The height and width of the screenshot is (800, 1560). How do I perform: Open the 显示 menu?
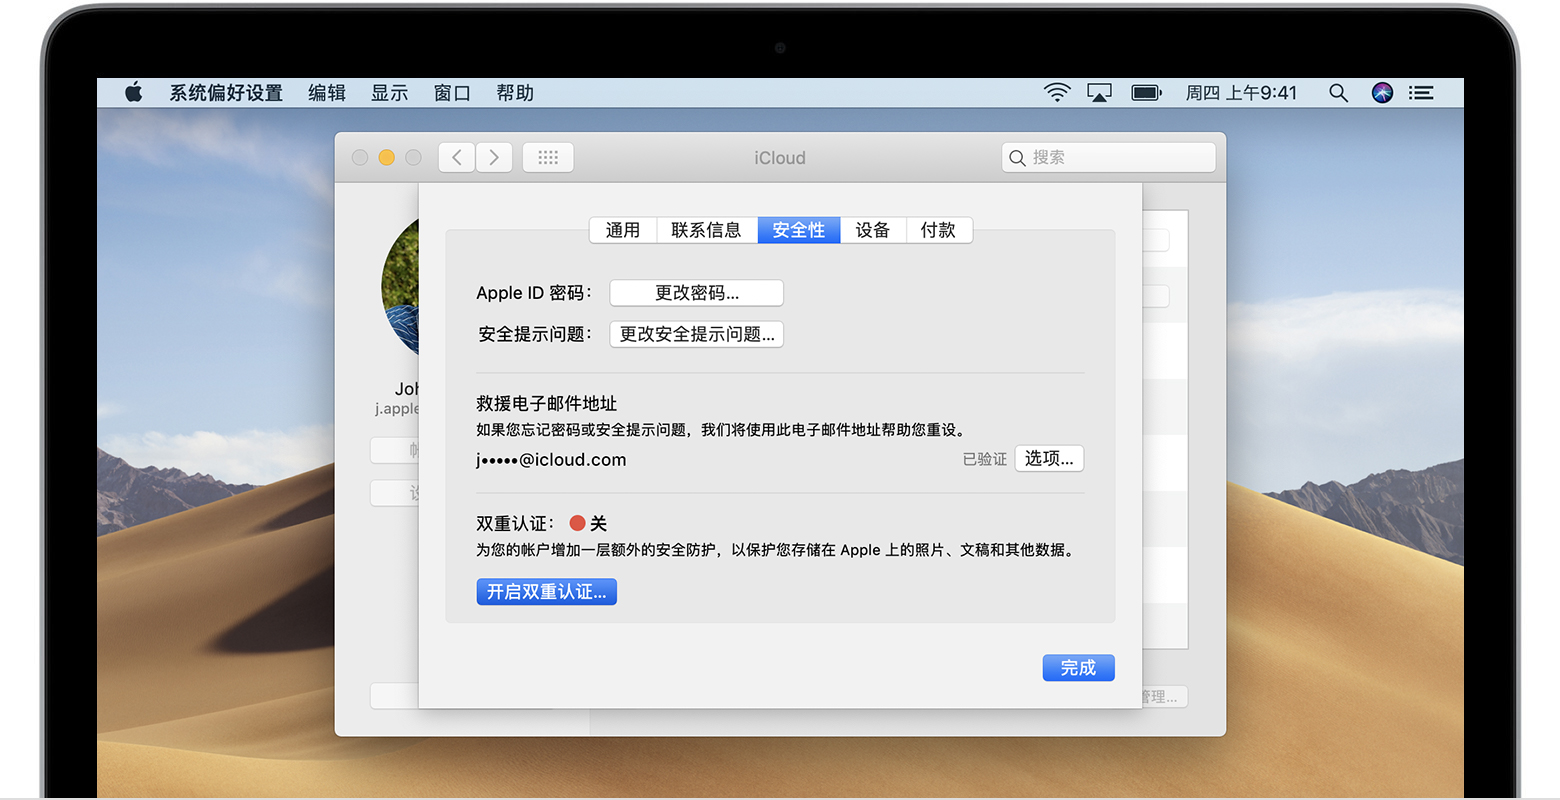click(389, 93)
